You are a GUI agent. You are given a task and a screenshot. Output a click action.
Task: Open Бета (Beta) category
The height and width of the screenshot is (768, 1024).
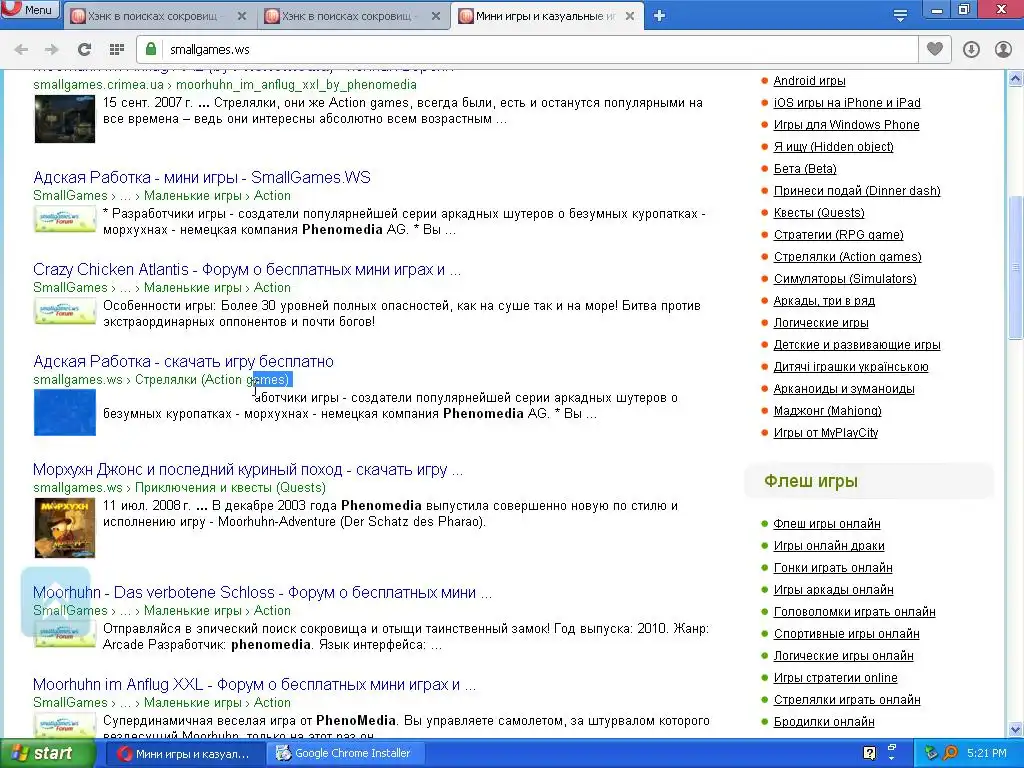click(805, 169)
